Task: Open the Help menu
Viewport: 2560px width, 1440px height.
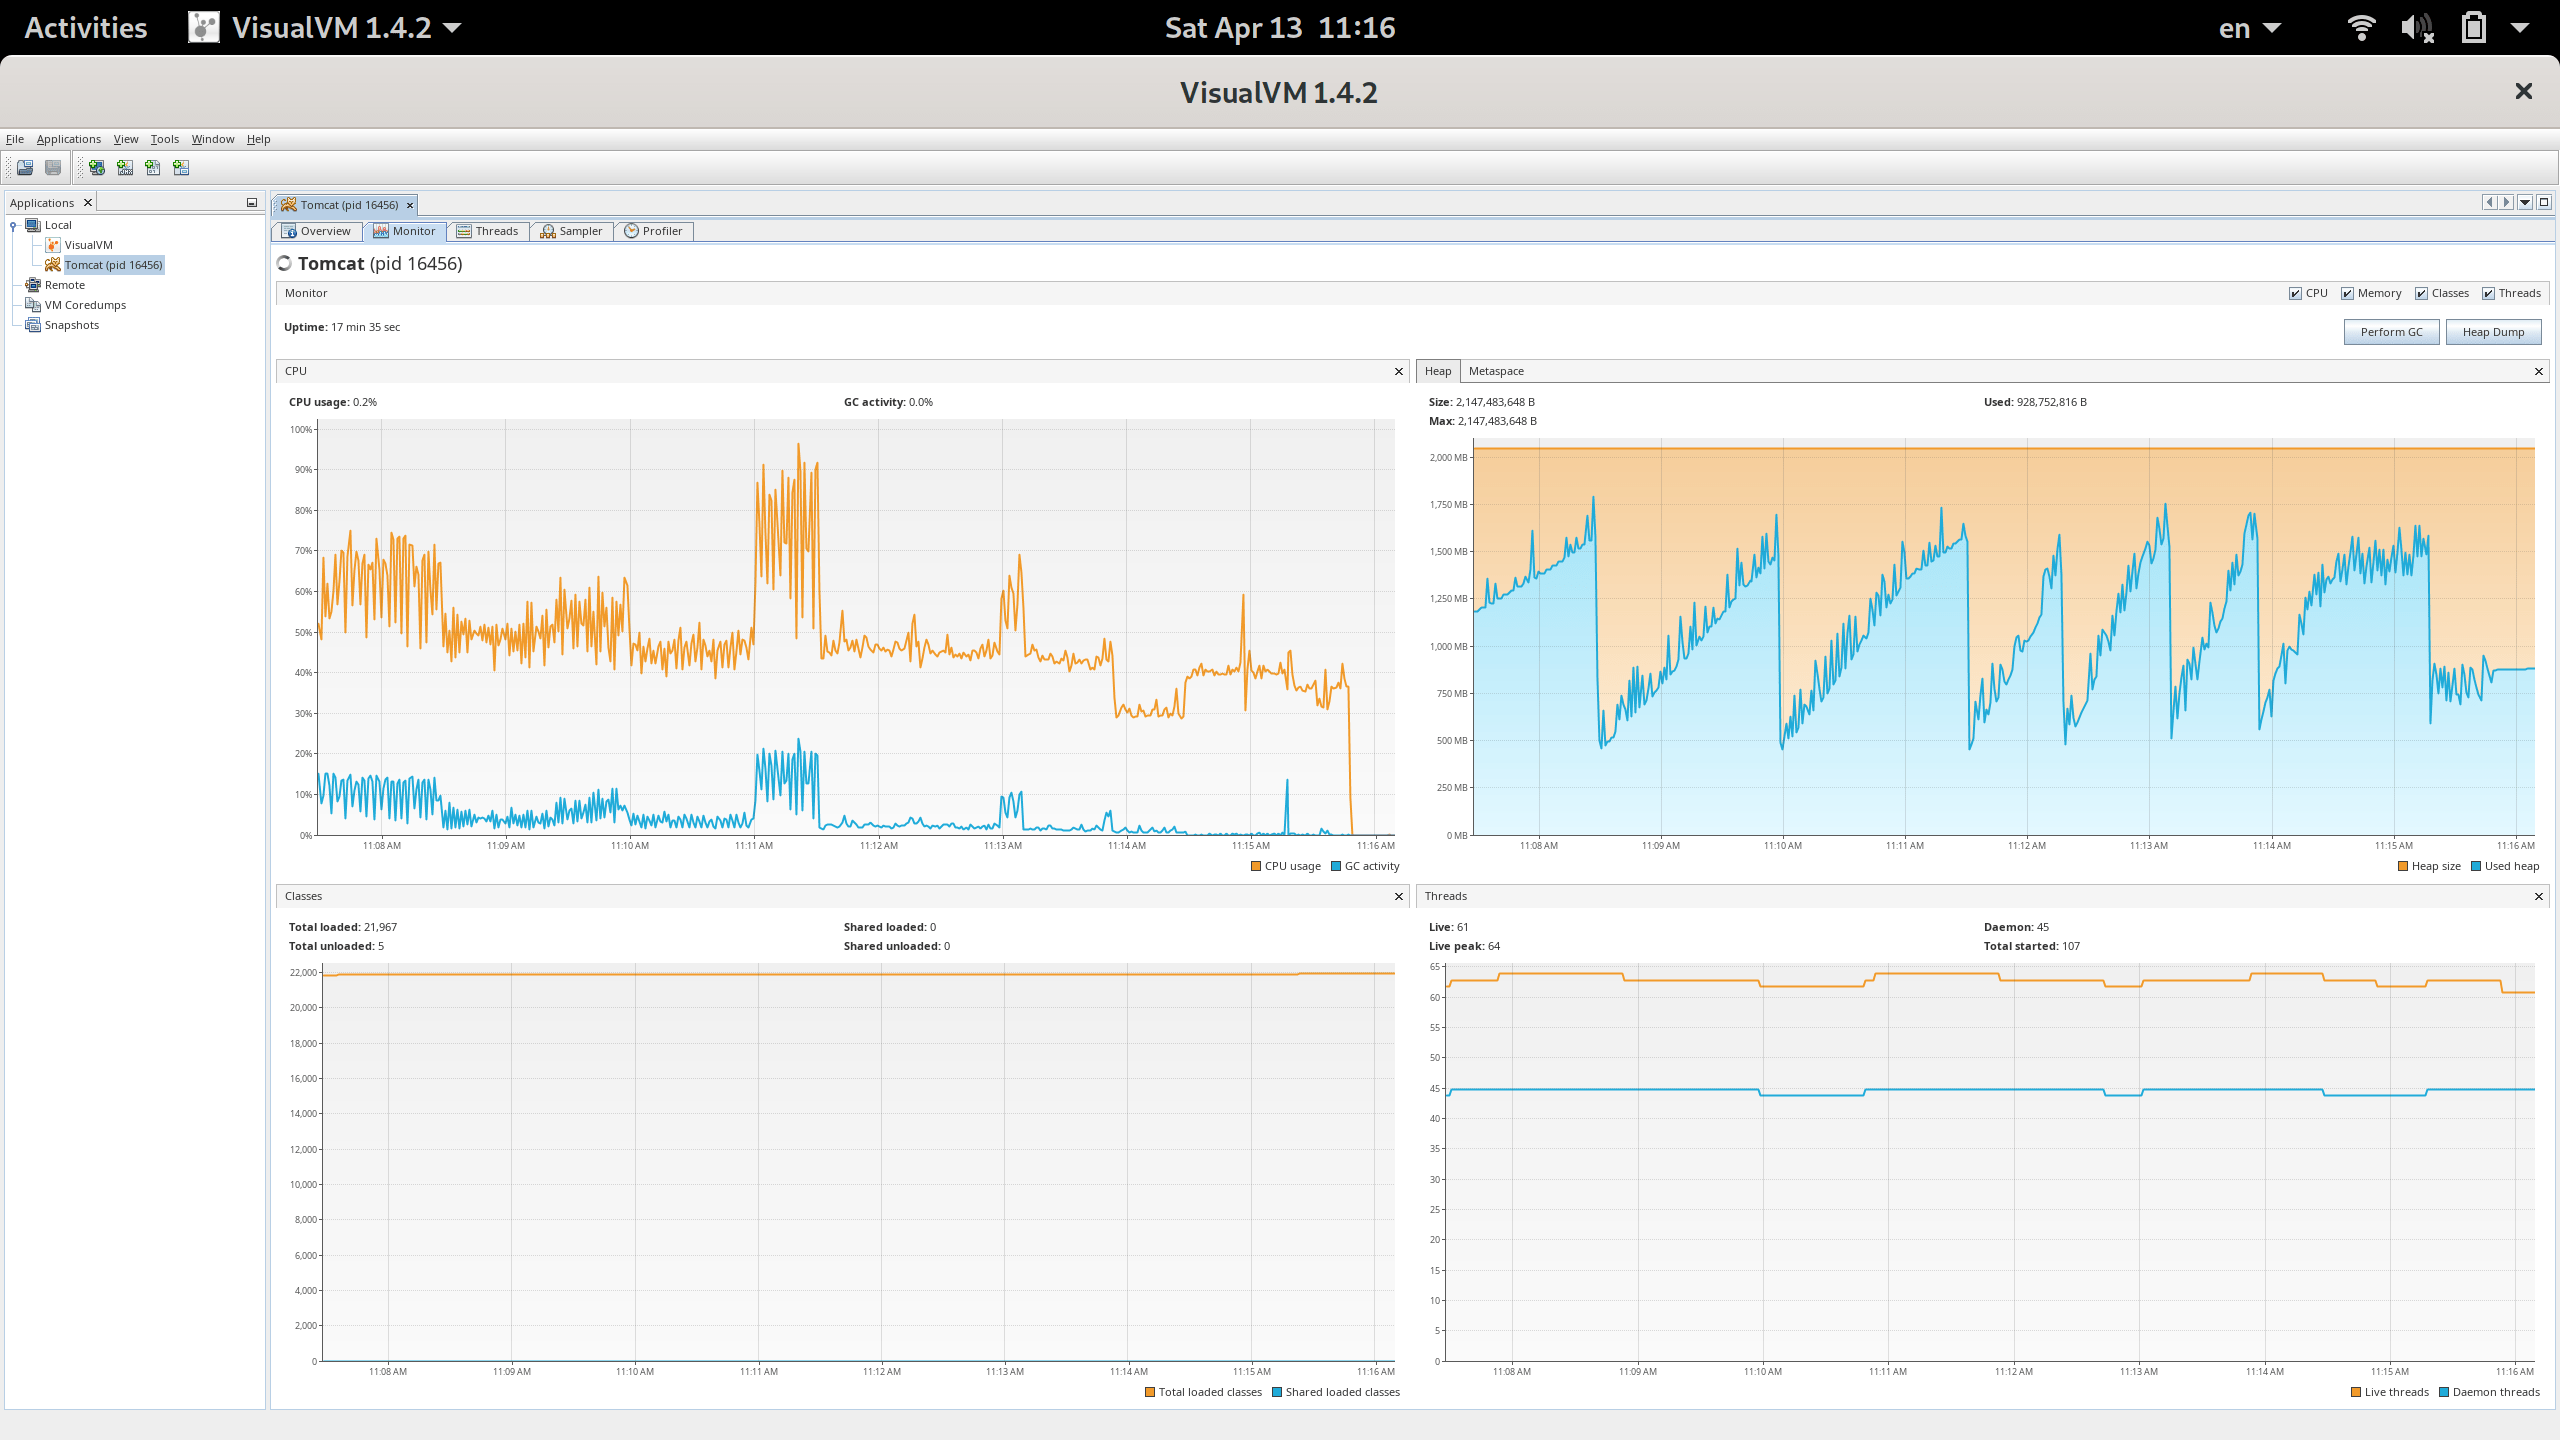Action: [x=259, y=139]
